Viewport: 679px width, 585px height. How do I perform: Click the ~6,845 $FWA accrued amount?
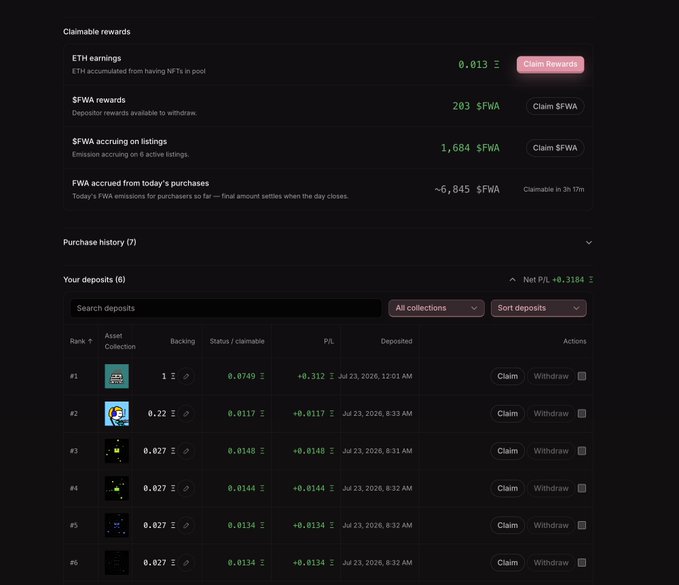pos(467,189)
